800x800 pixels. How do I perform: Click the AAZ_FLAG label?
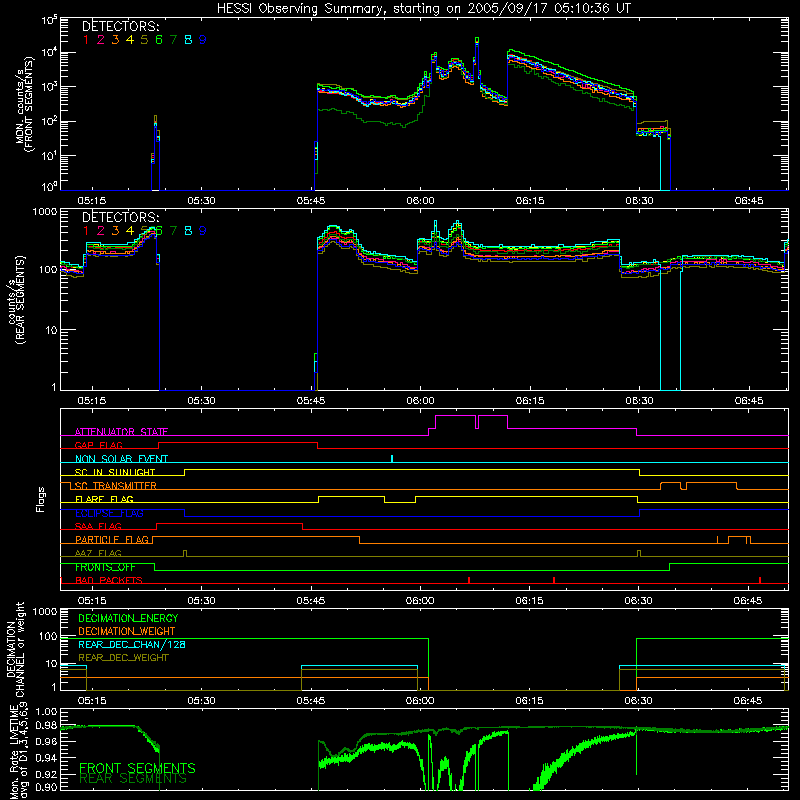tap(98, 553)
